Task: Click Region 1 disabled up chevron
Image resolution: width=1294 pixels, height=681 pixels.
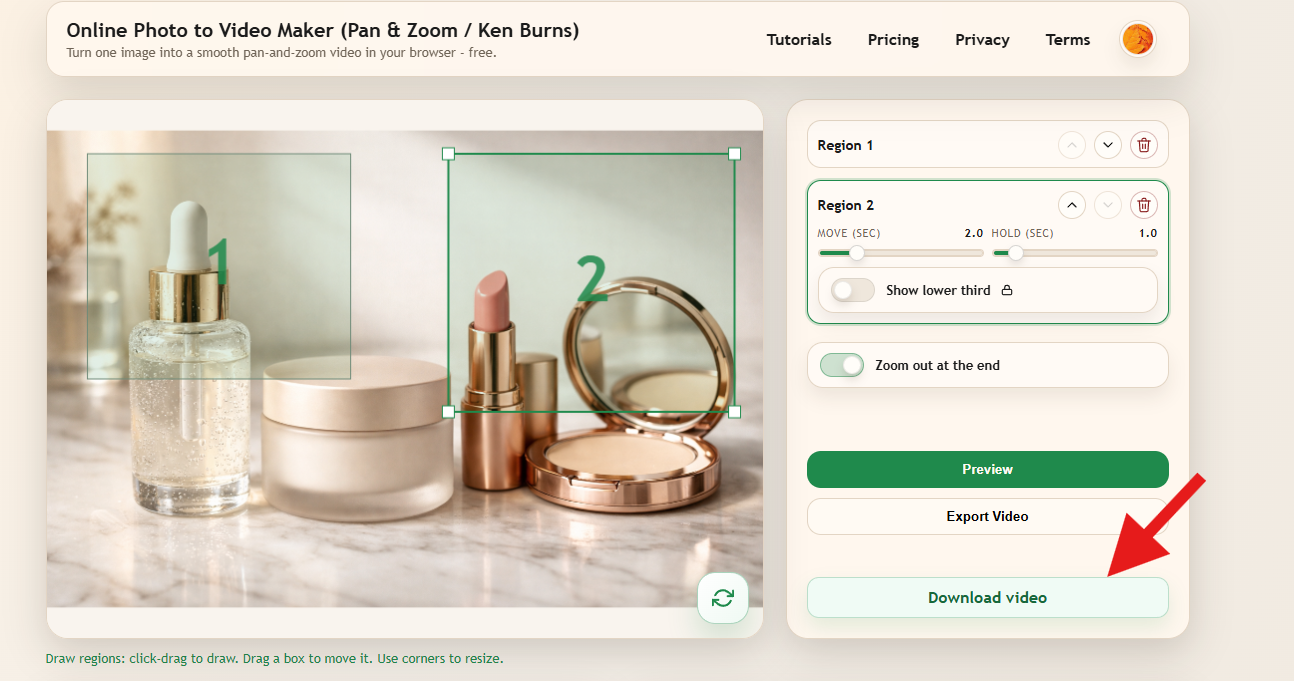Action: click(1071, 145)
